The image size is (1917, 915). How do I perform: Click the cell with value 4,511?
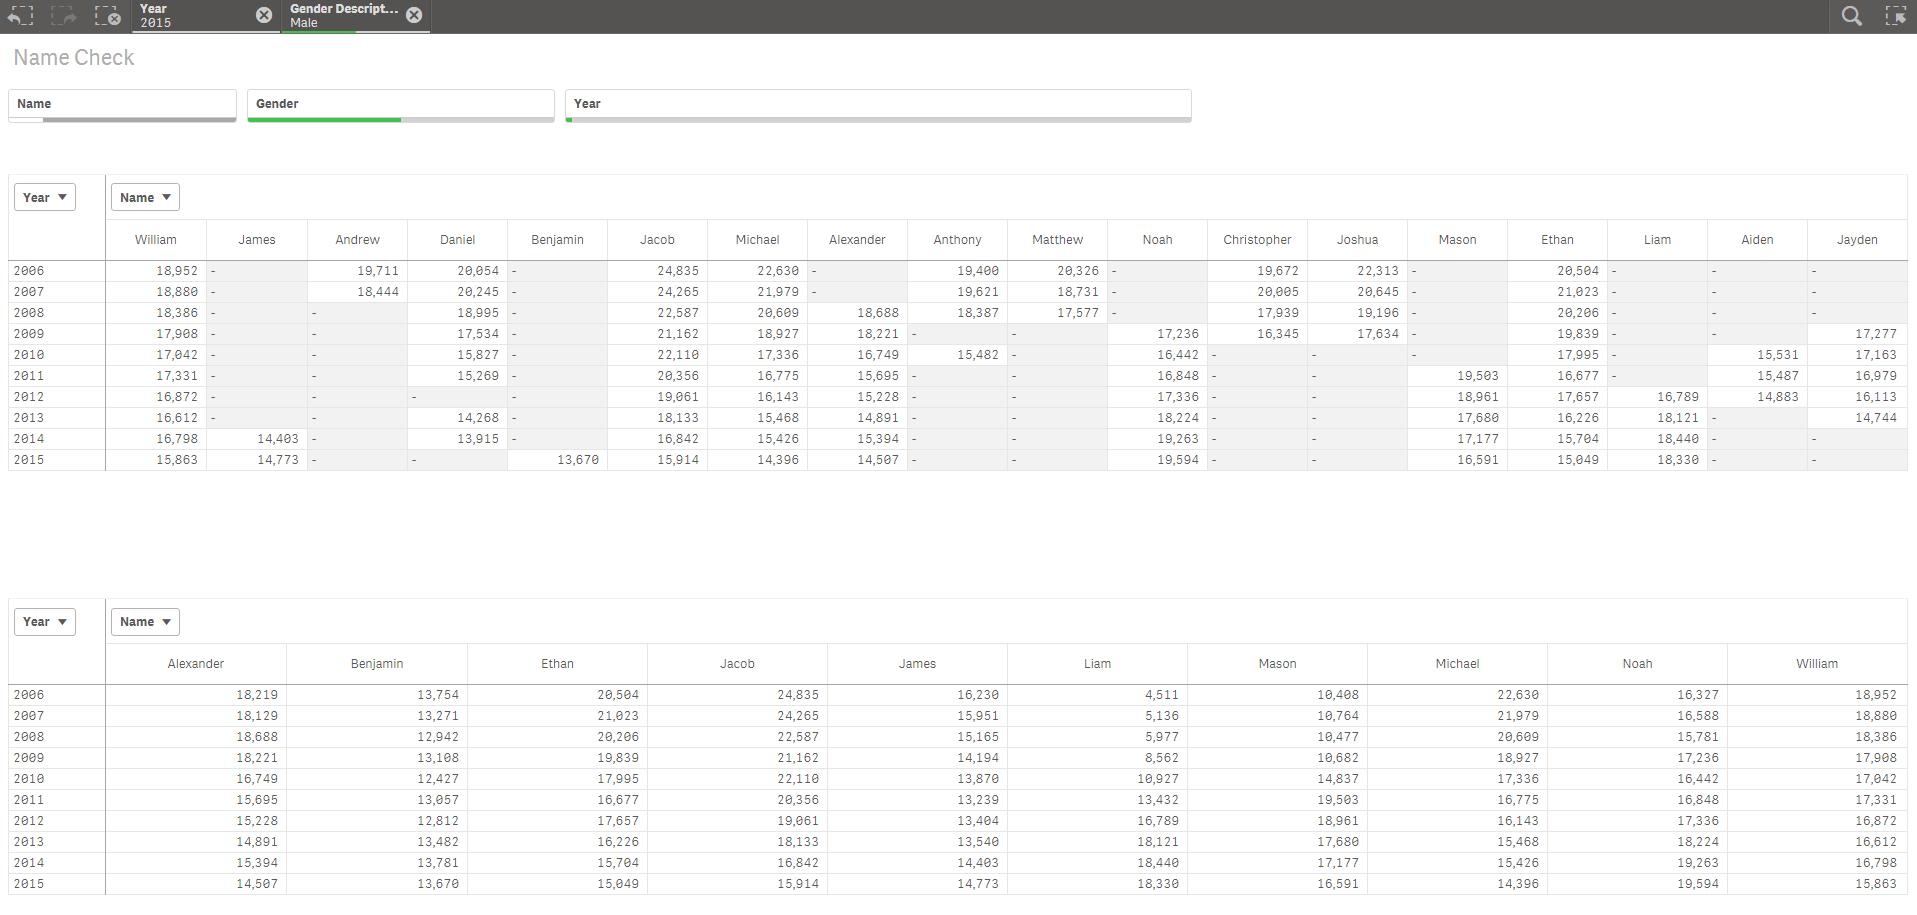pyautogui.click(x=1097, y=695)
